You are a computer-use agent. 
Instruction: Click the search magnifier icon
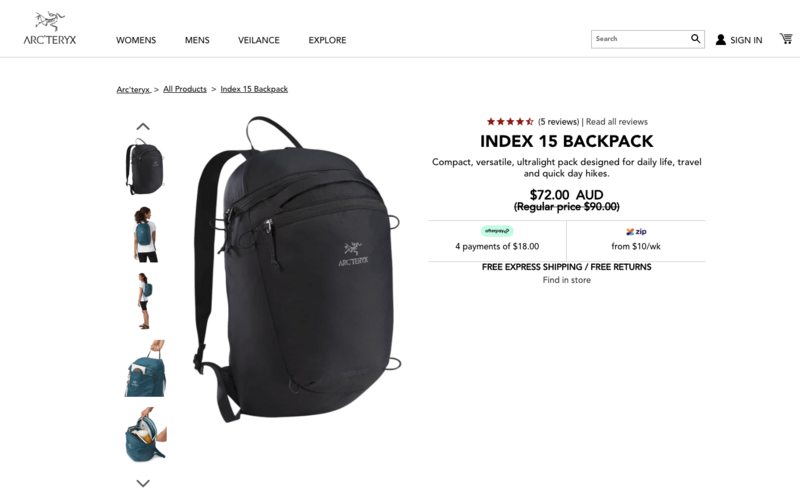[x=695, y=39]
